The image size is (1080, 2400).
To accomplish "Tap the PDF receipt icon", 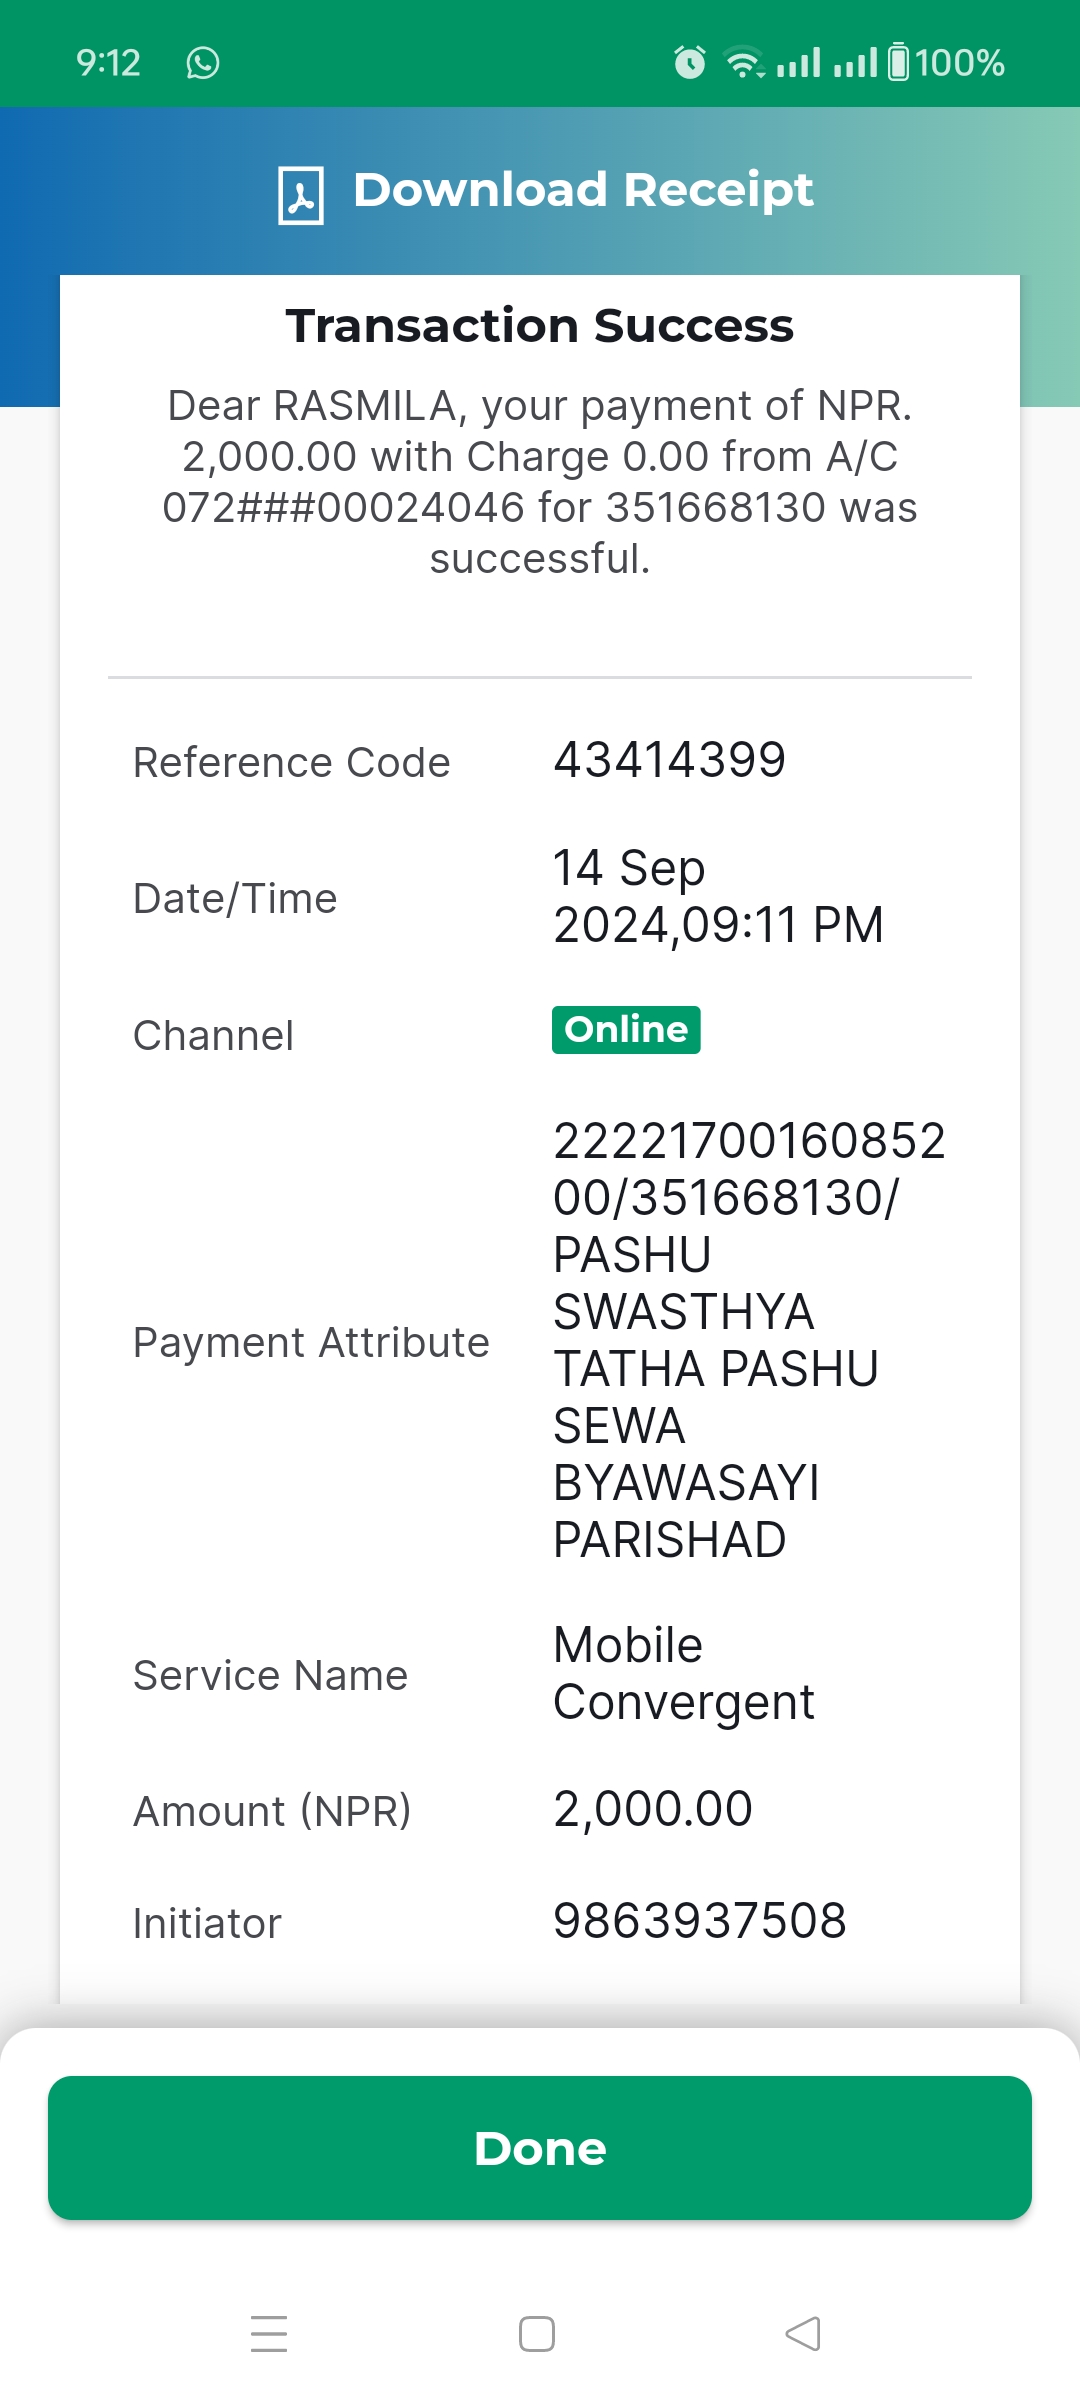I will click(300, 195).
